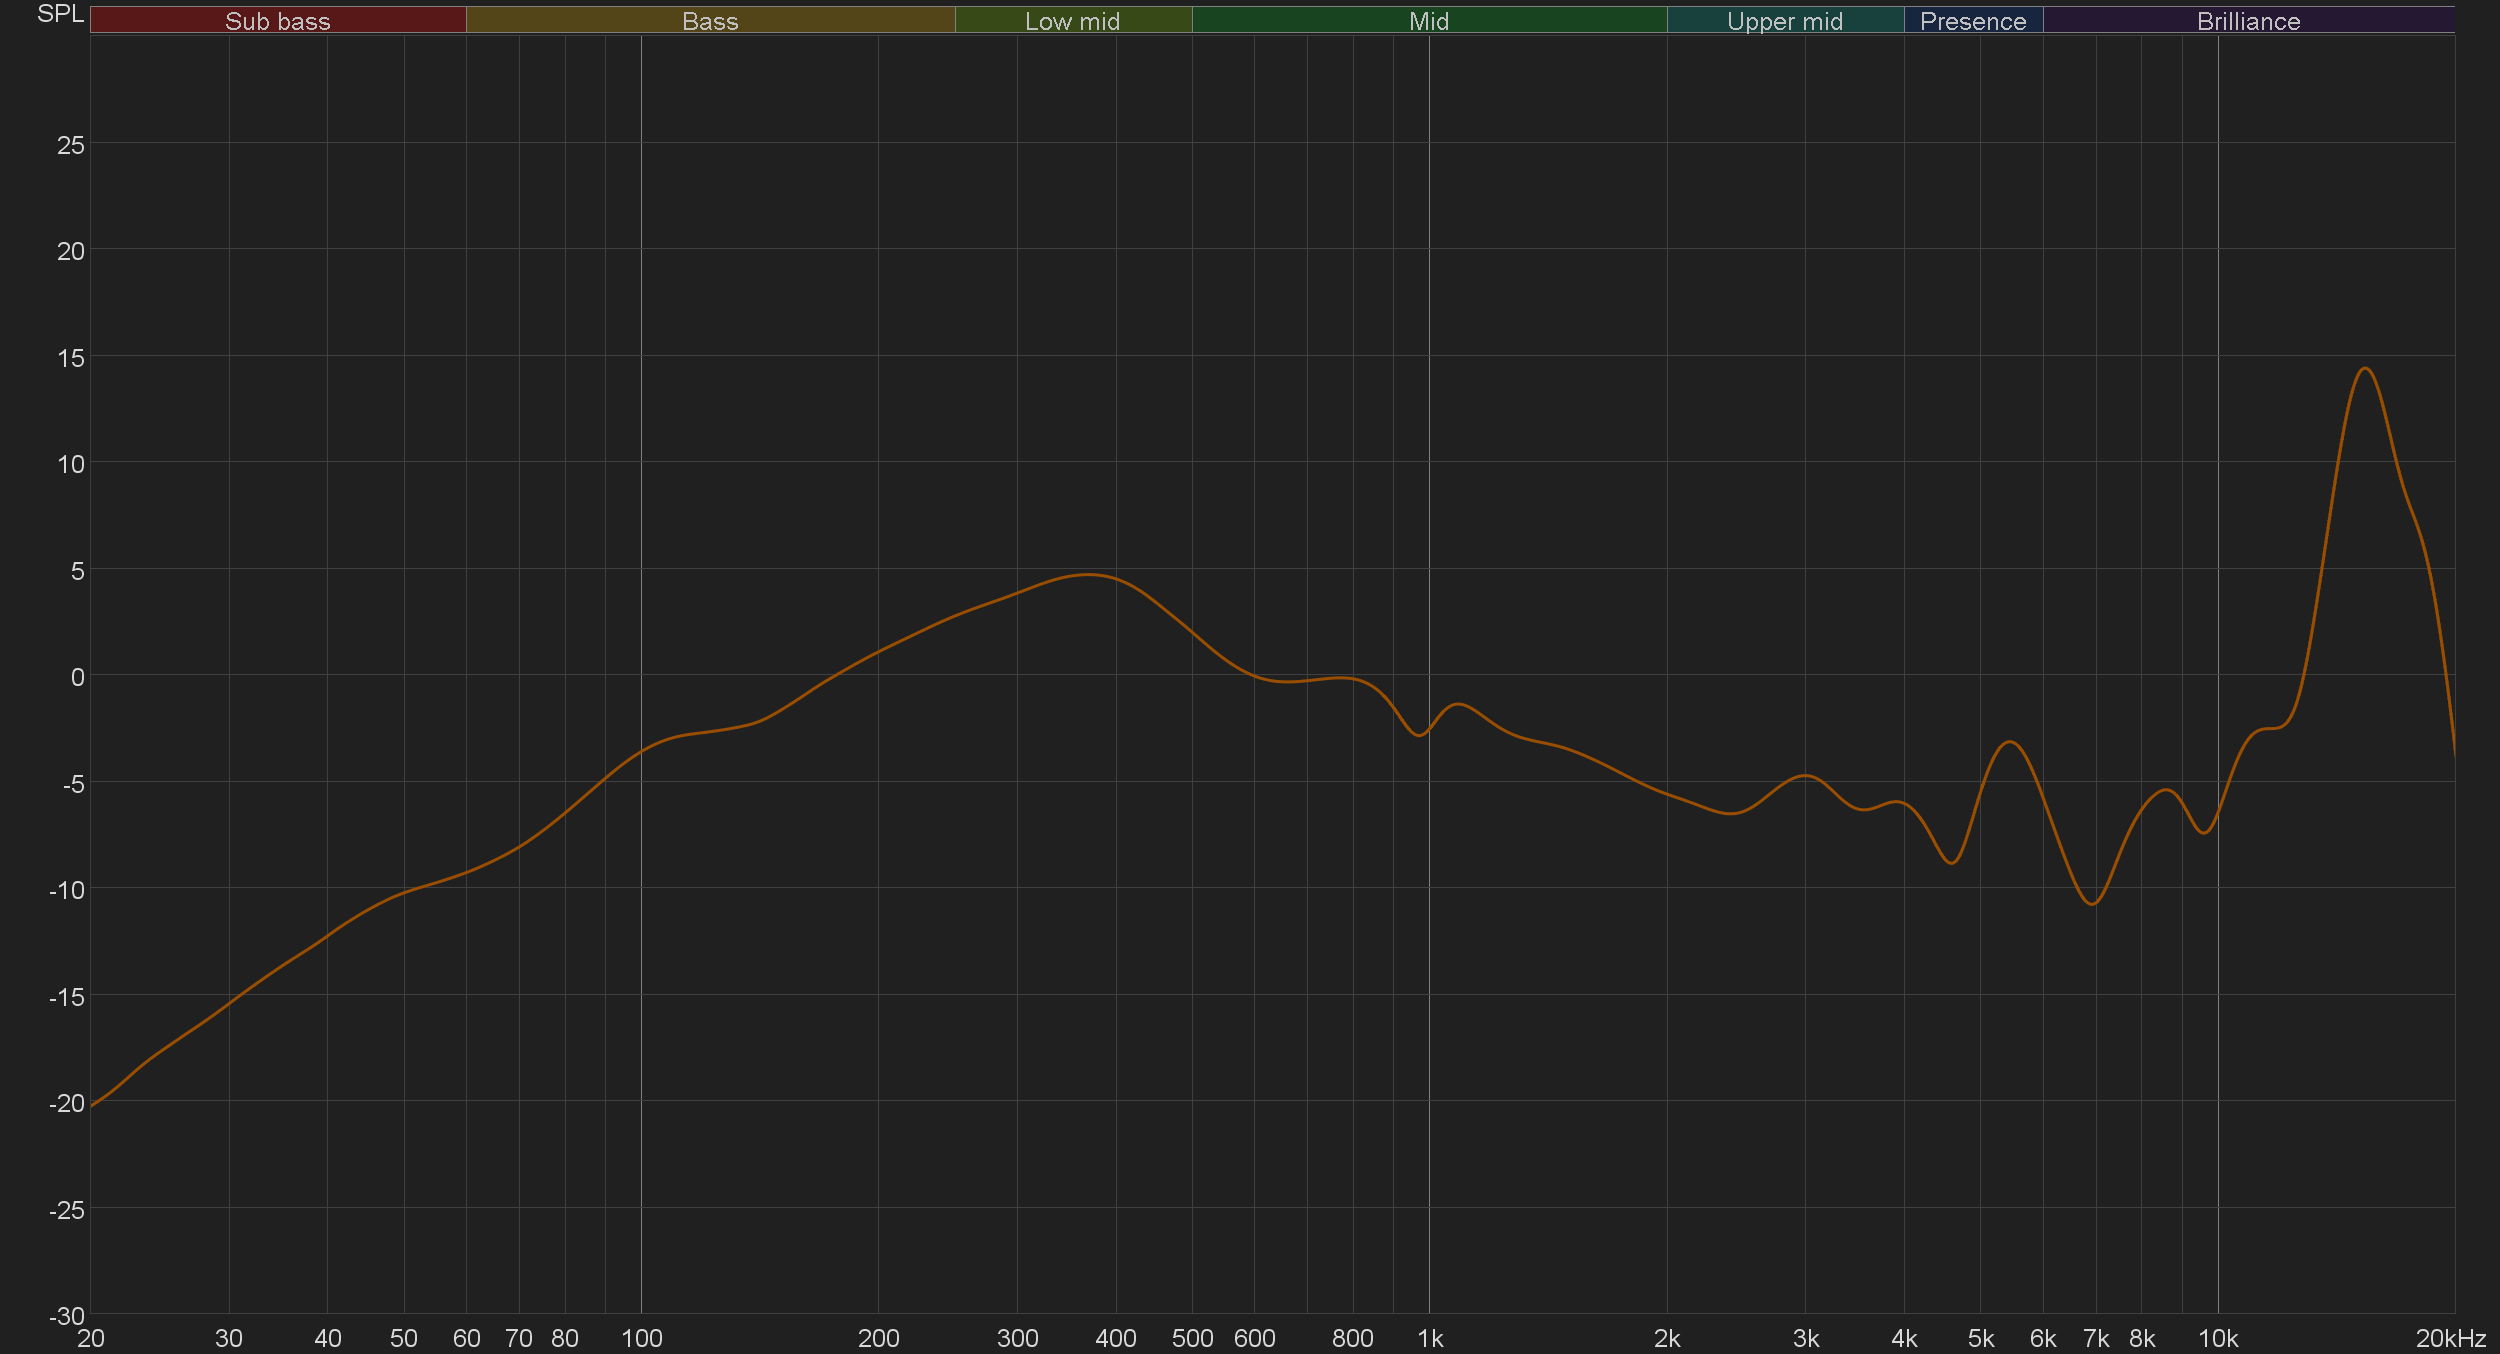Click the Brilliance band label

click(2248, 21)
